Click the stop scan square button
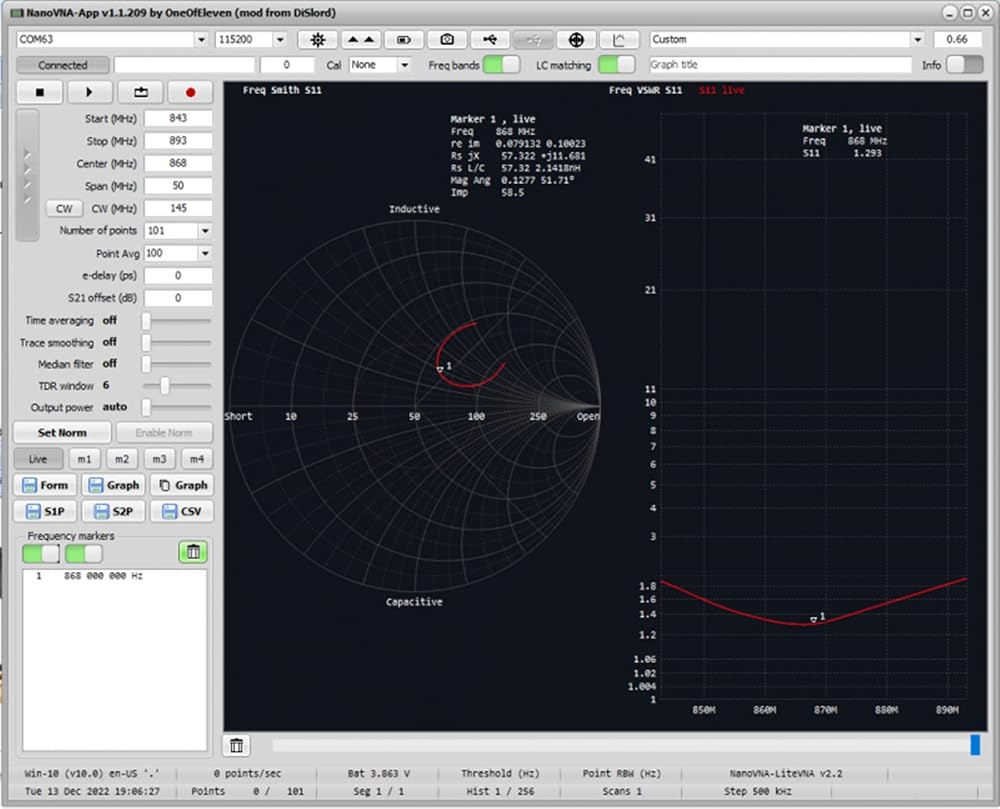 [40, 92]
